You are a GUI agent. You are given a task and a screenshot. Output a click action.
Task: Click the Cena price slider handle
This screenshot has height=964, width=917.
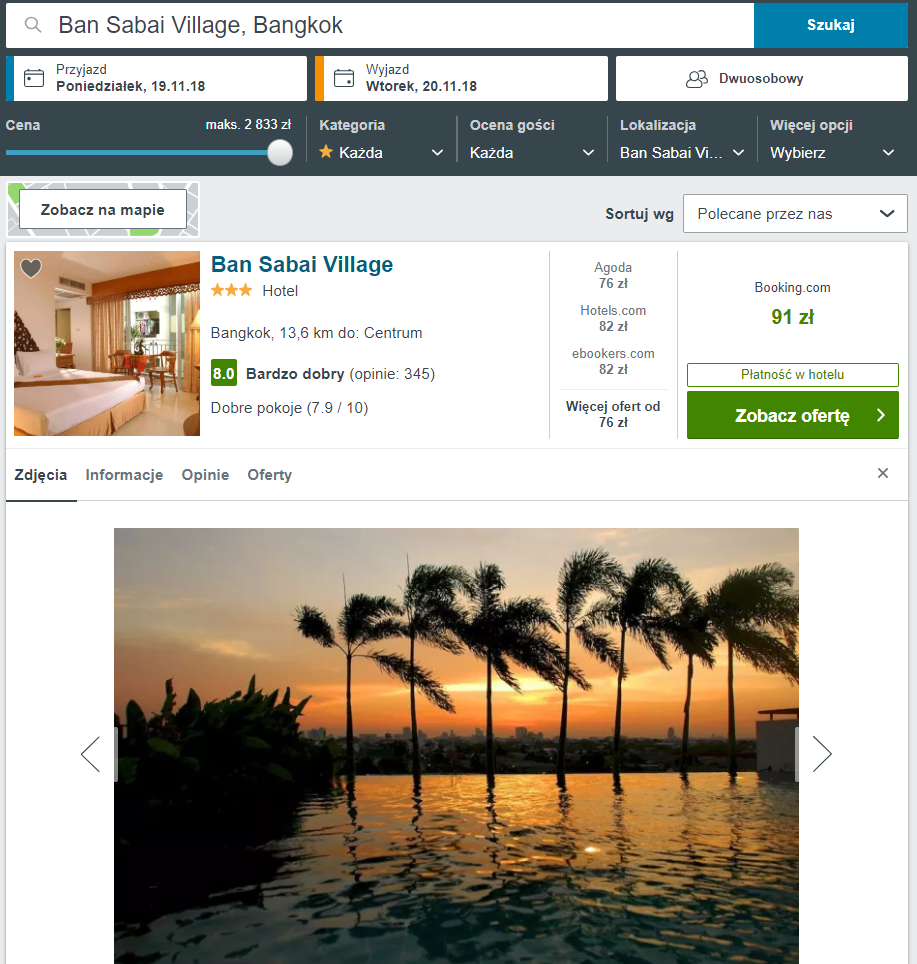click(x=280, y=152)
